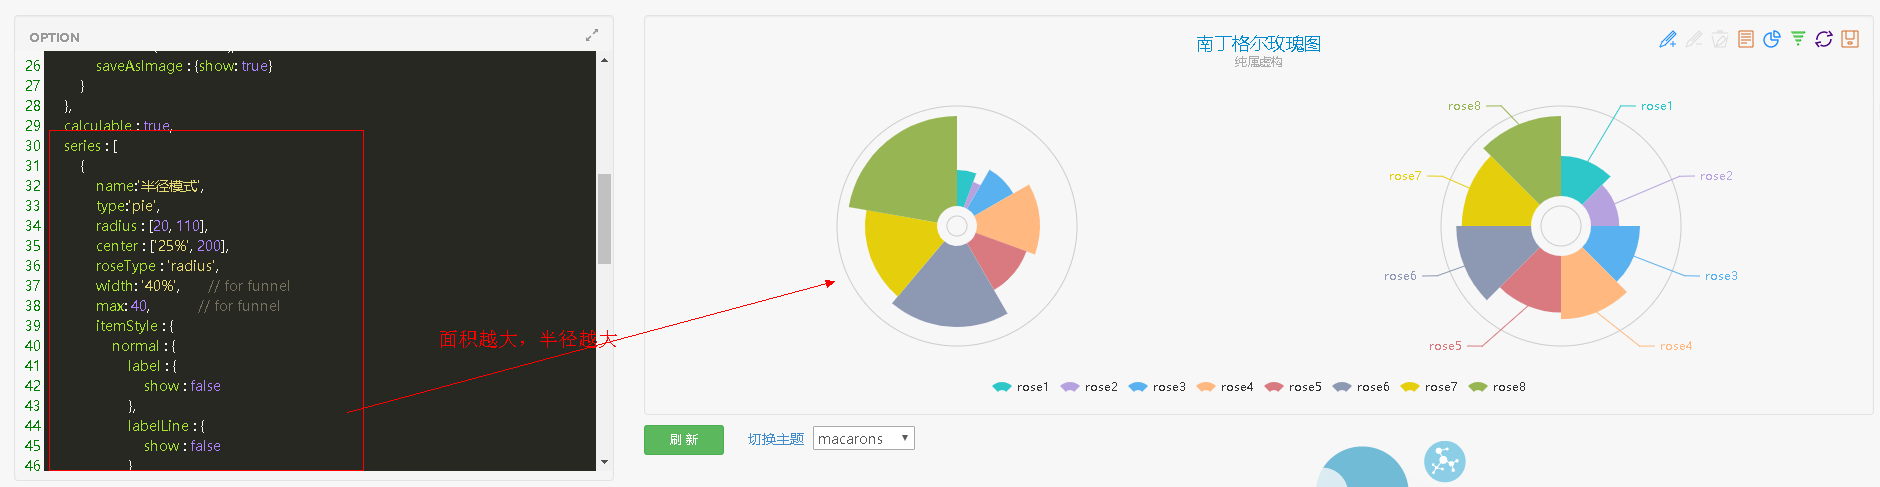Screen dimensions: 1880x487
Task: Click the round network graph icon below chart
Action: (1444, 461)
